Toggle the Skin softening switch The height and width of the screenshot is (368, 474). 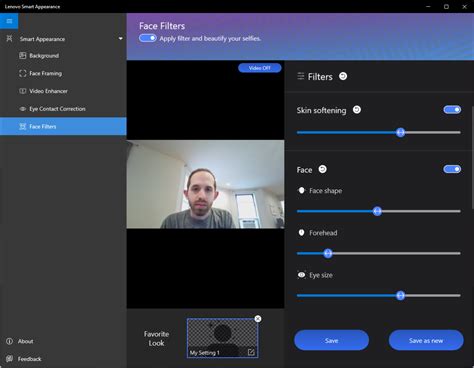(x=452, y=110)
